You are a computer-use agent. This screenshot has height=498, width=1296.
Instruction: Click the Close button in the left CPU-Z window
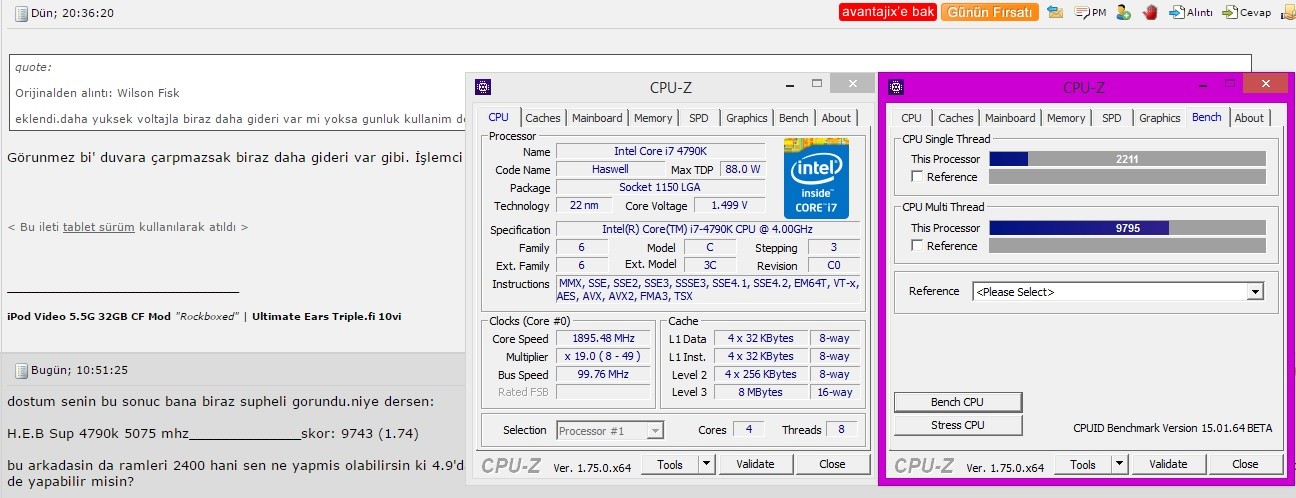point(832,464)
